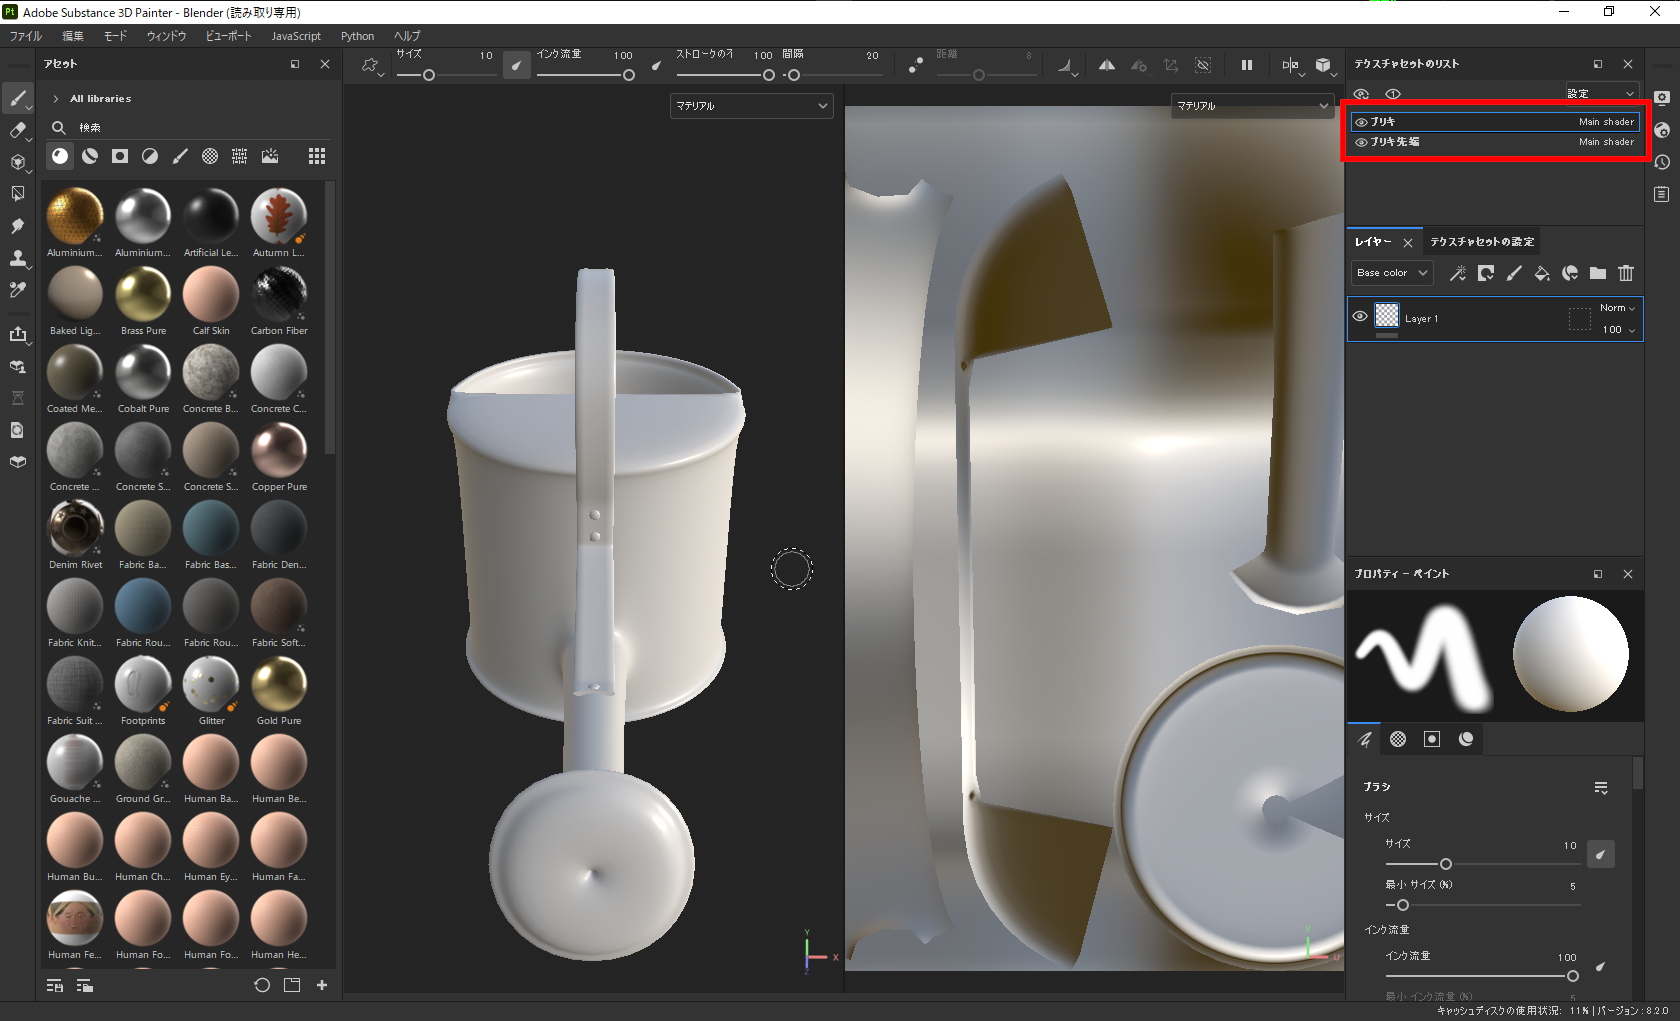Pause the engine rendering

1247,65
